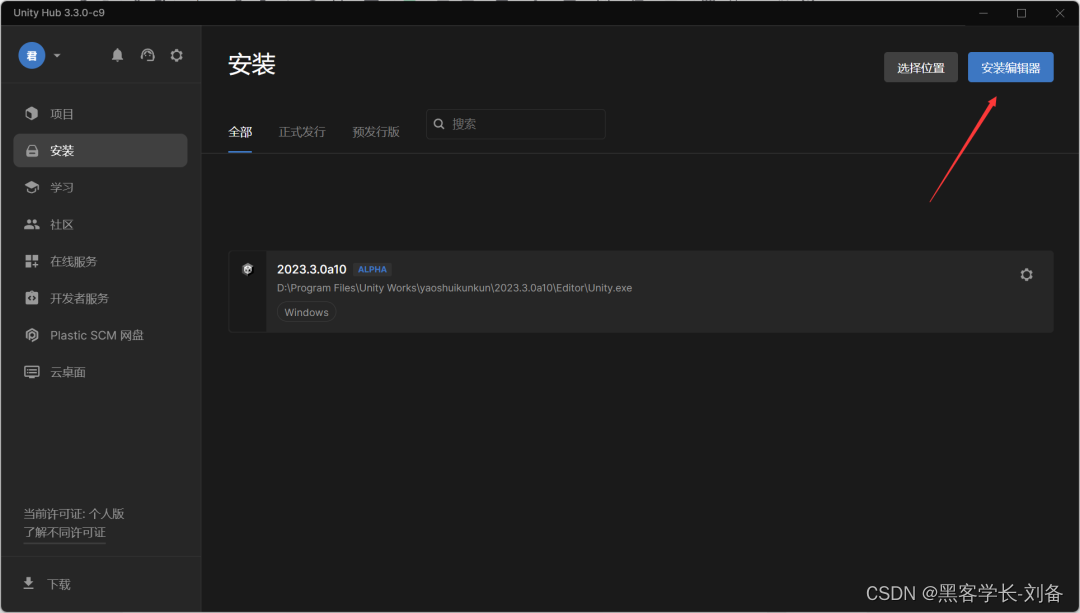Viewport: 1080px width, 613px height.
Task: Open Plastic SCM 网盘 section
Action: (101, 335)
